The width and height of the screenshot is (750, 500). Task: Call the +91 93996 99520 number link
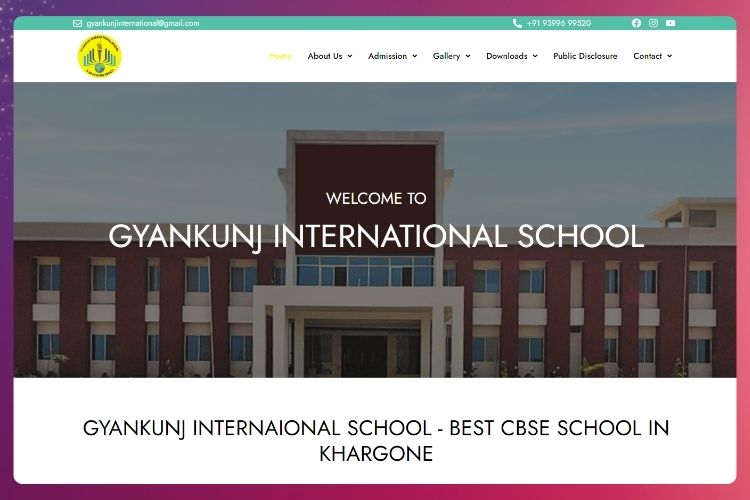click(559, 23)
